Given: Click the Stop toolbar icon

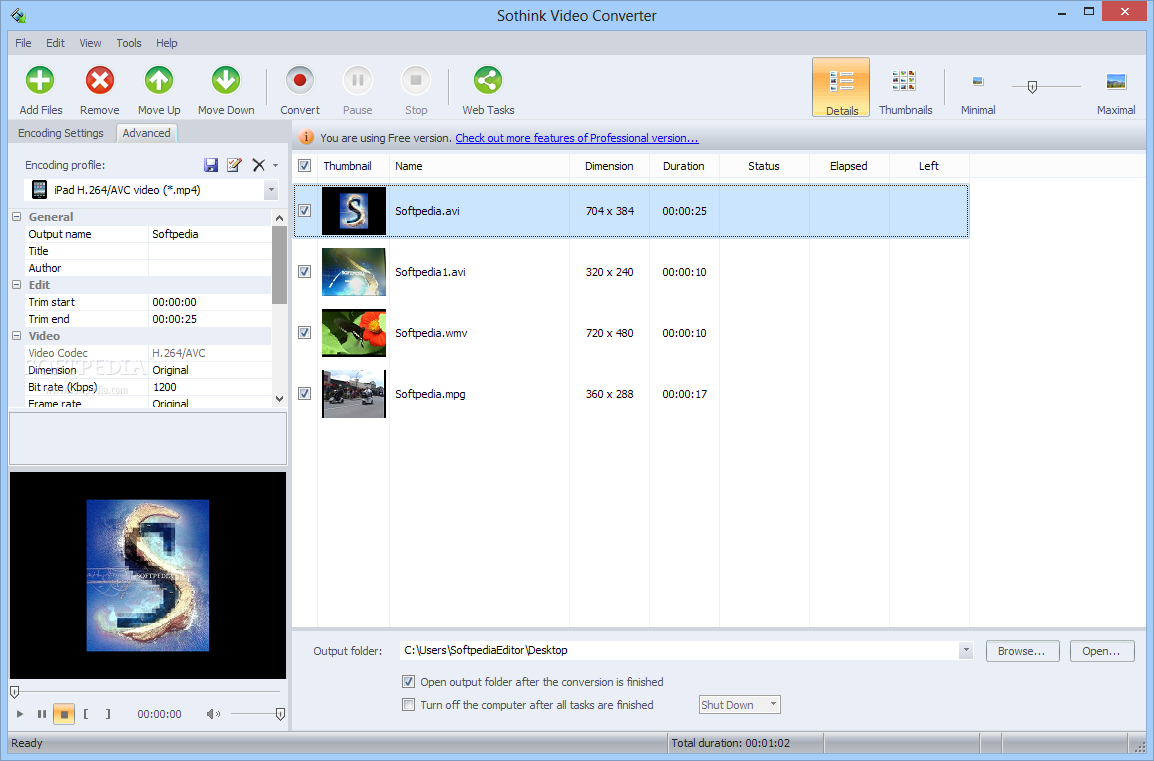Looking at the screenshot, I should pyautogui.click(x=416, y=80).
